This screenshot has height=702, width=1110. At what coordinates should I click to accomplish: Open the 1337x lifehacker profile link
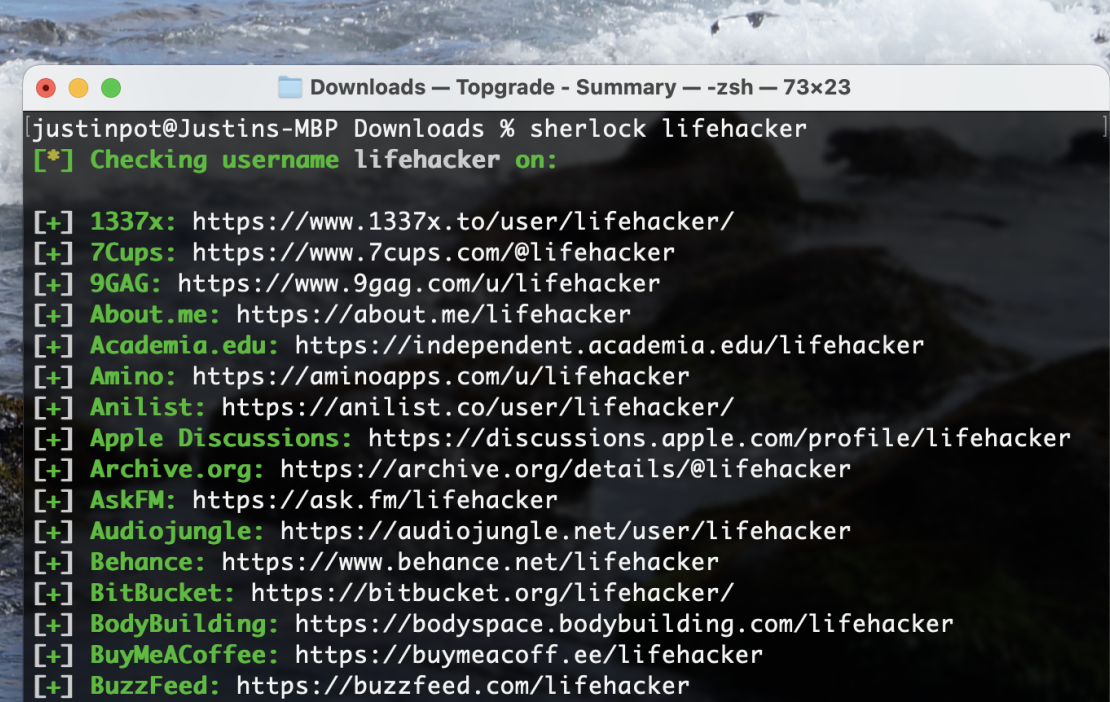[463, 221]
